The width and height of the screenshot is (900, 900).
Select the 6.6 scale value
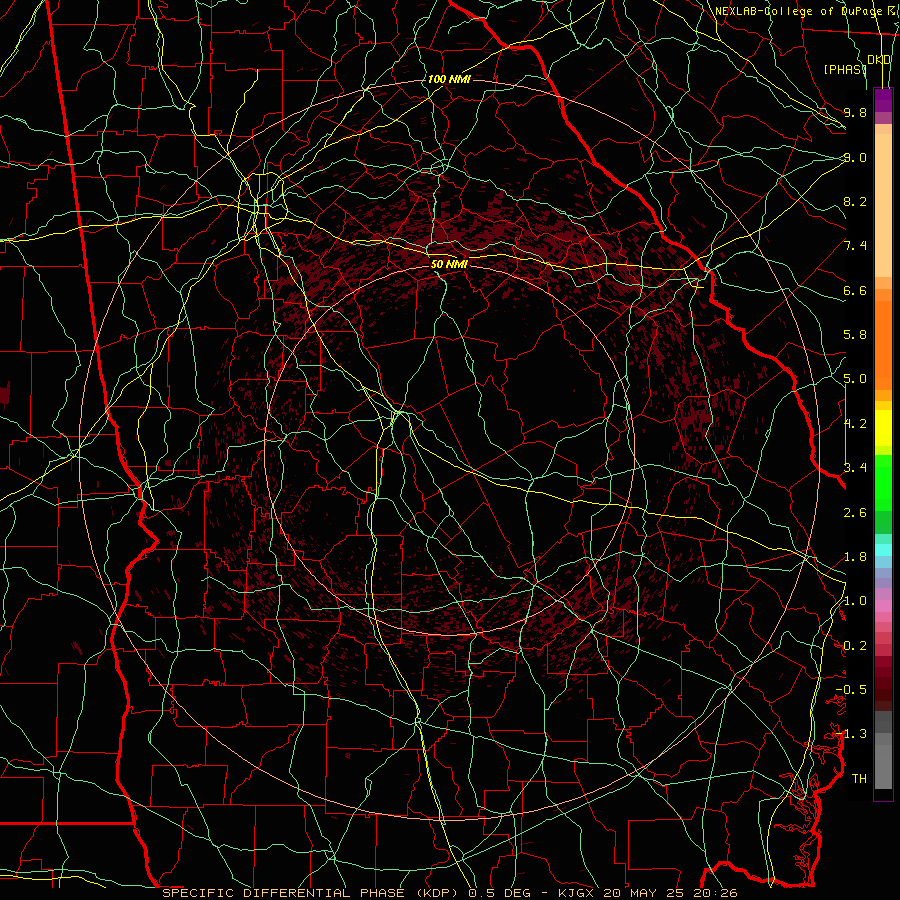855,290
